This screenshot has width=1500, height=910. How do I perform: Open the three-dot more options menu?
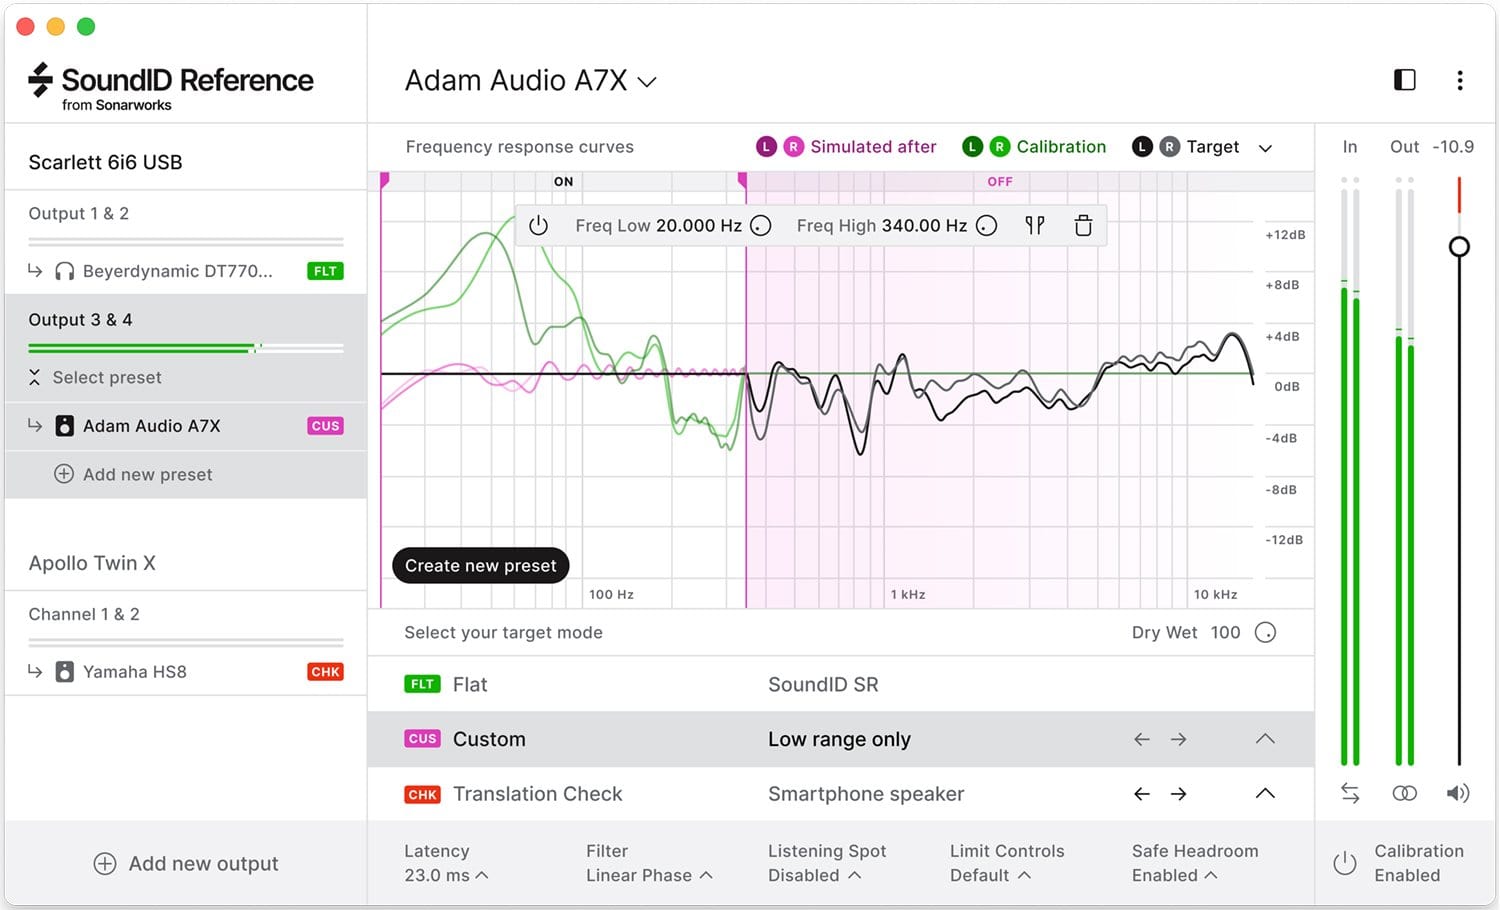click(1460, 80)
